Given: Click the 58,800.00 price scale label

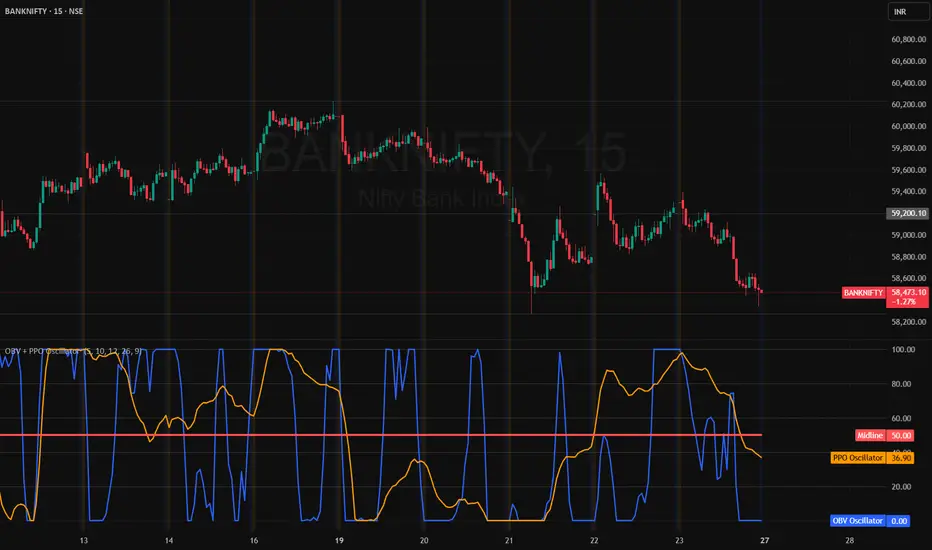Looking at the screenshot, I should pos(909,257).
